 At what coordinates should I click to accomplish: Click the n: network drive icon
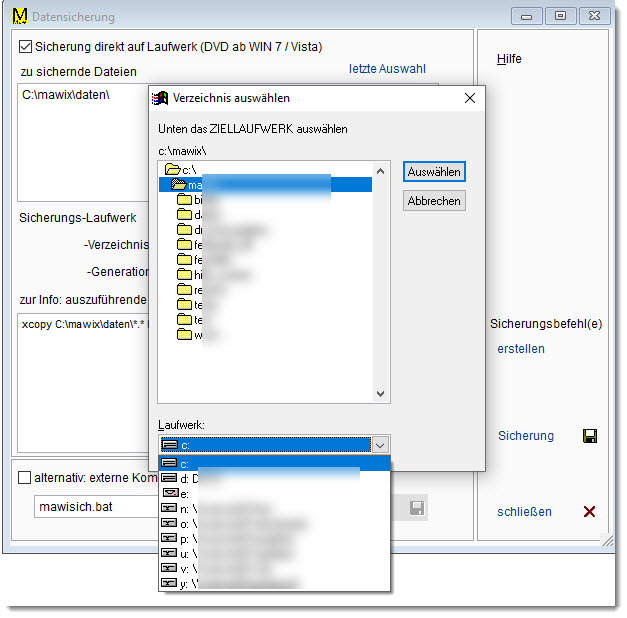click(170, 508)
